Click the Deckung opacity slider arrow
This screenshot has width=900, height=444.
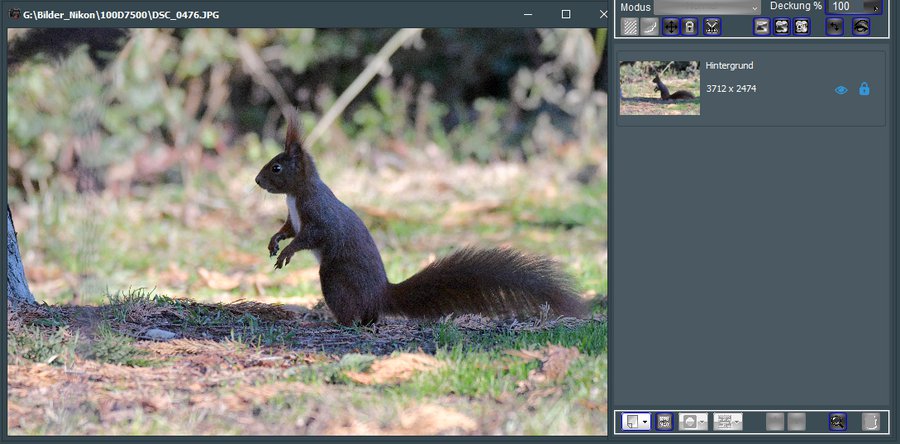(x=876, y=7)
